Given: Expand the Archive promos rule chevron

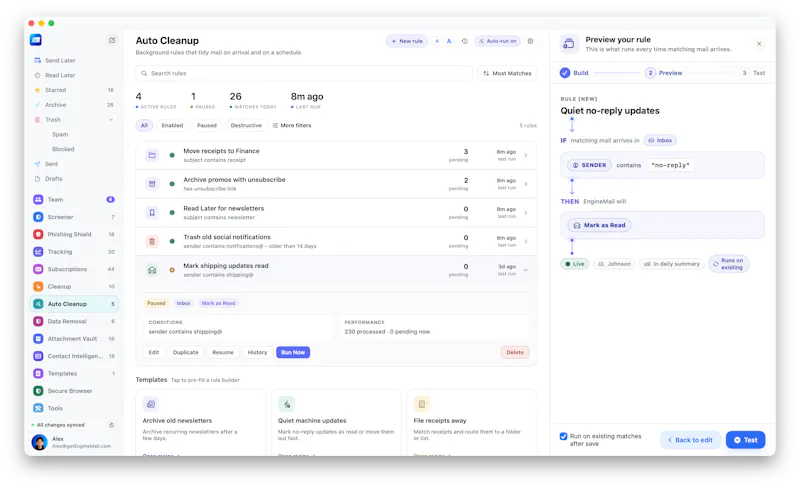Looking at the screenshot, I should coord(526,184).
